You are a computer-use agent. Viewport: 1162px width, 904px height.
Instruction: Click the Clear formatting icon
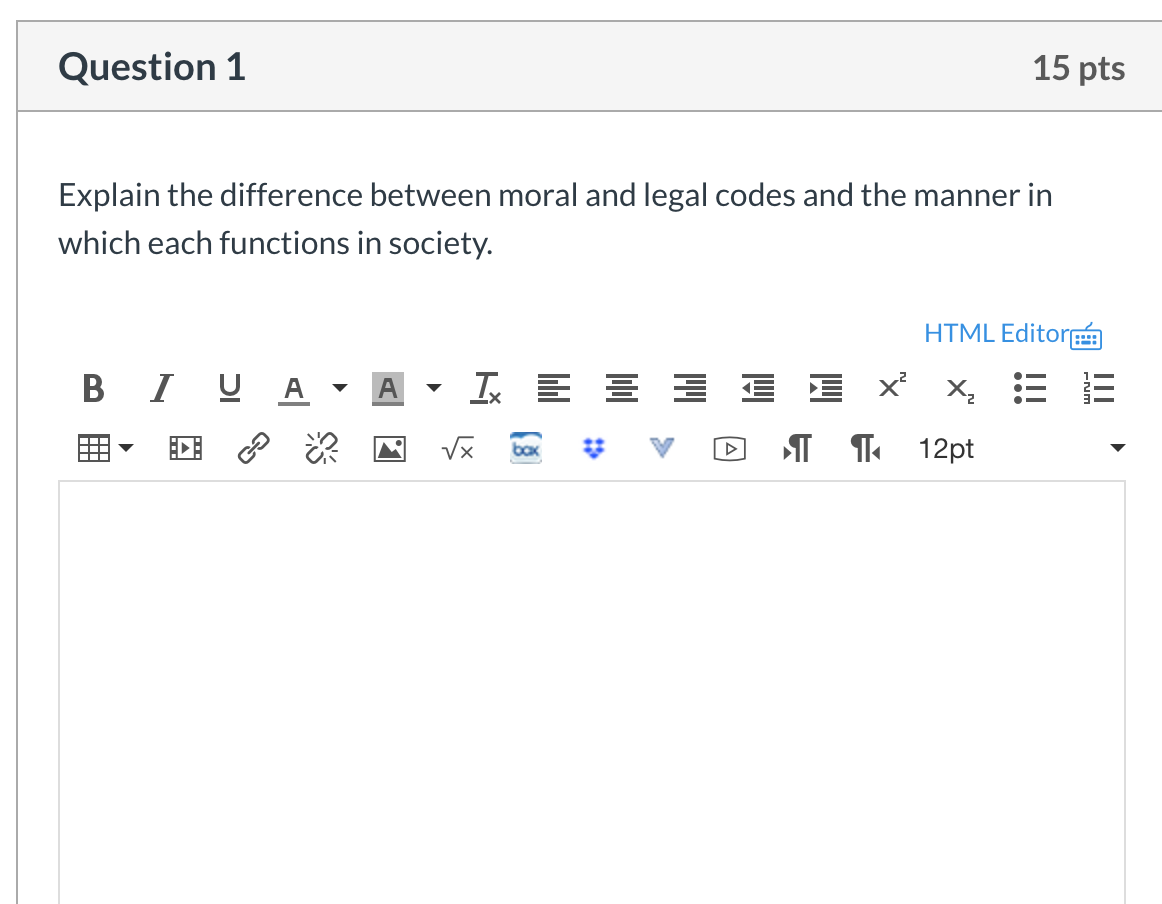pos(487,389)
